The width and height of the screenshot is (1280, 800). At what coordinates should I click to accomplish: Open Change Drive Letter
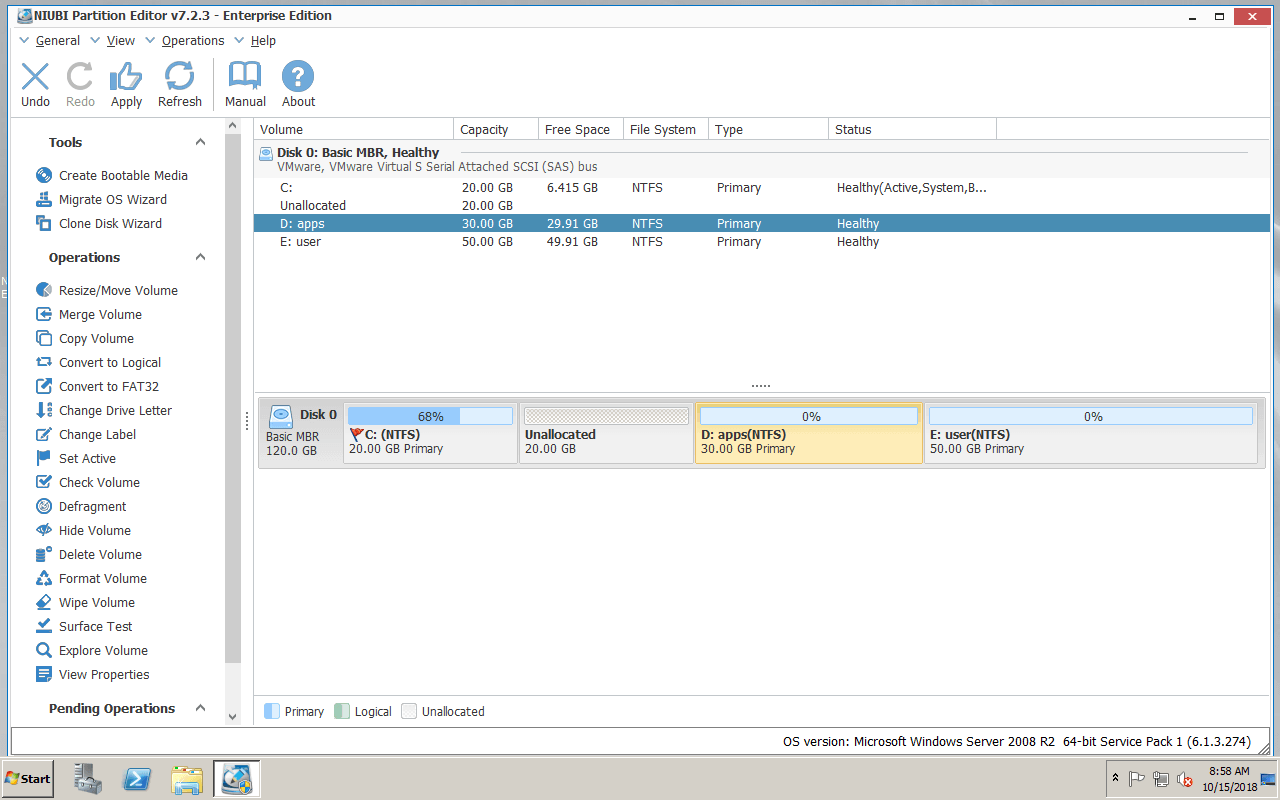[104, 410]
